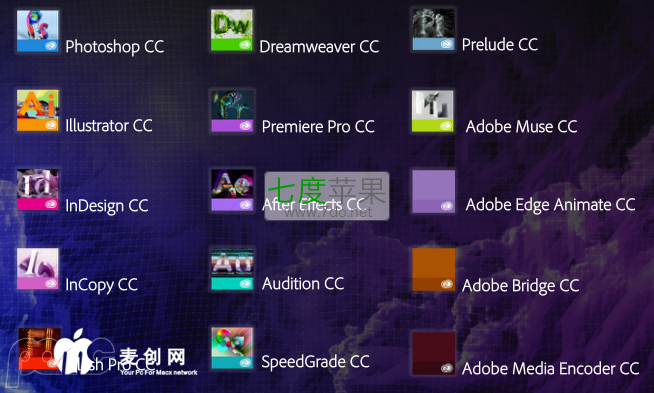Choose the "Illustrator CC" label

click(109, 126)
